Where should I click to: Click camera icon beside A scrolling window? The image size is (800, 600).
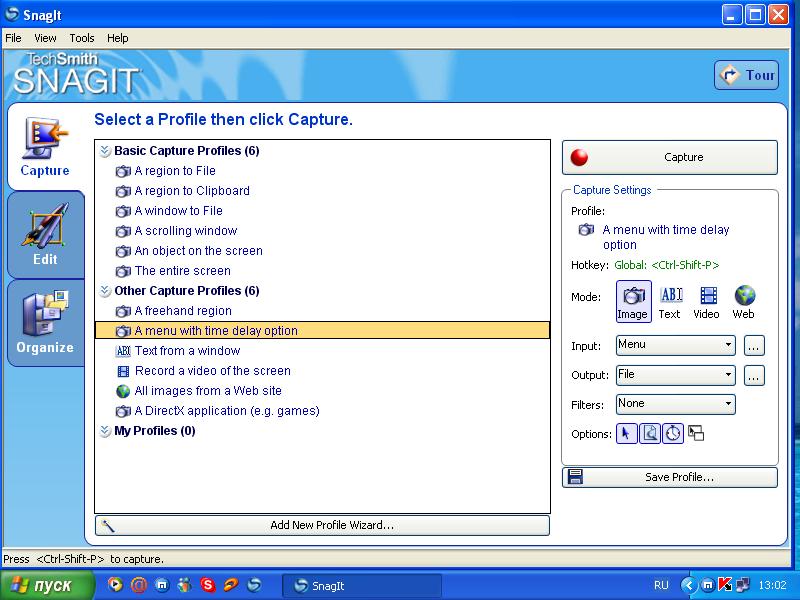point(123,231)
